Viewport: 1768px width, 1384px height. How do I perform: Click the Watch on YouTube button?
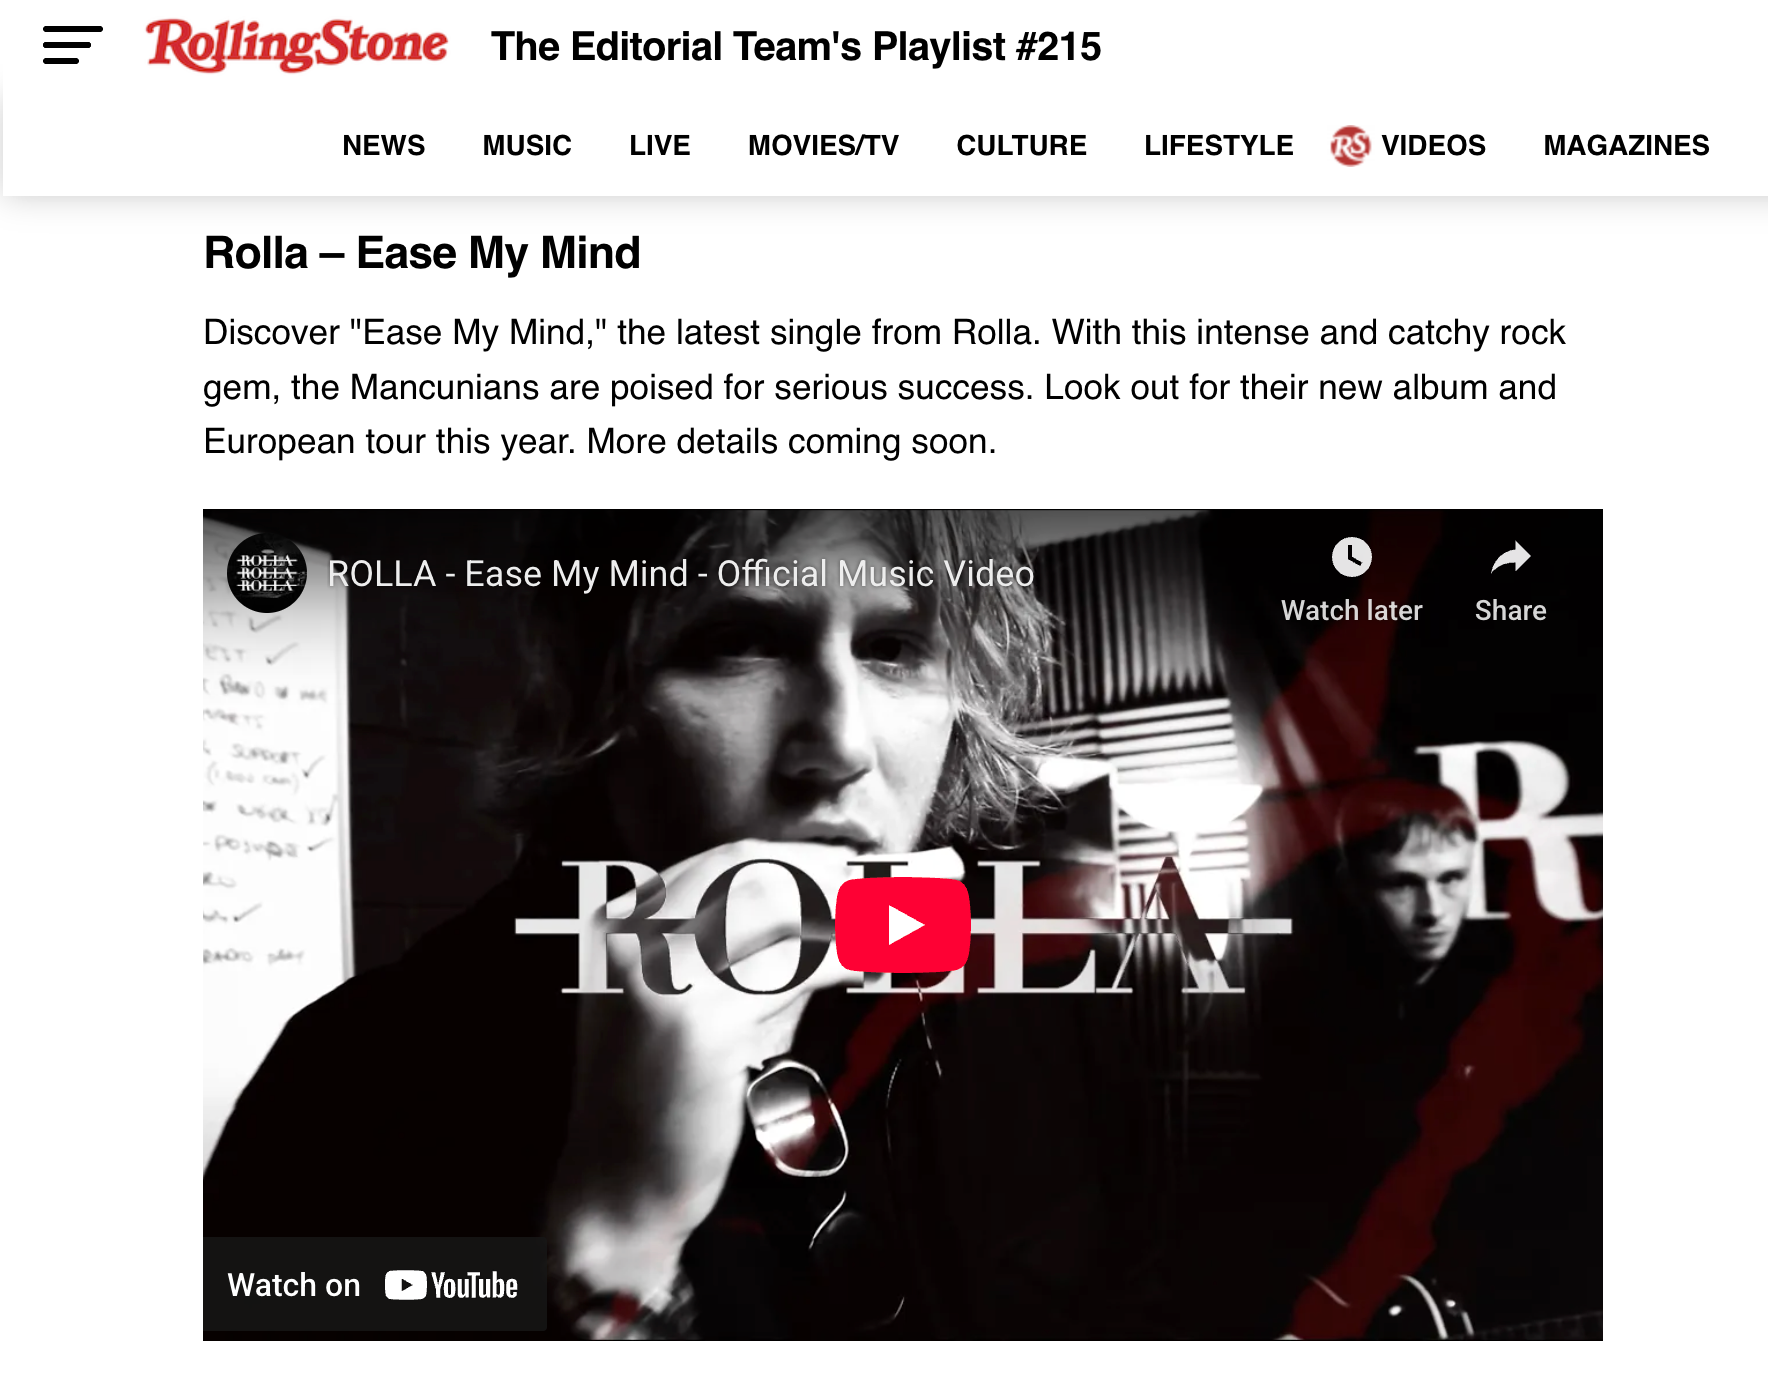click(x=374, y=1285)
